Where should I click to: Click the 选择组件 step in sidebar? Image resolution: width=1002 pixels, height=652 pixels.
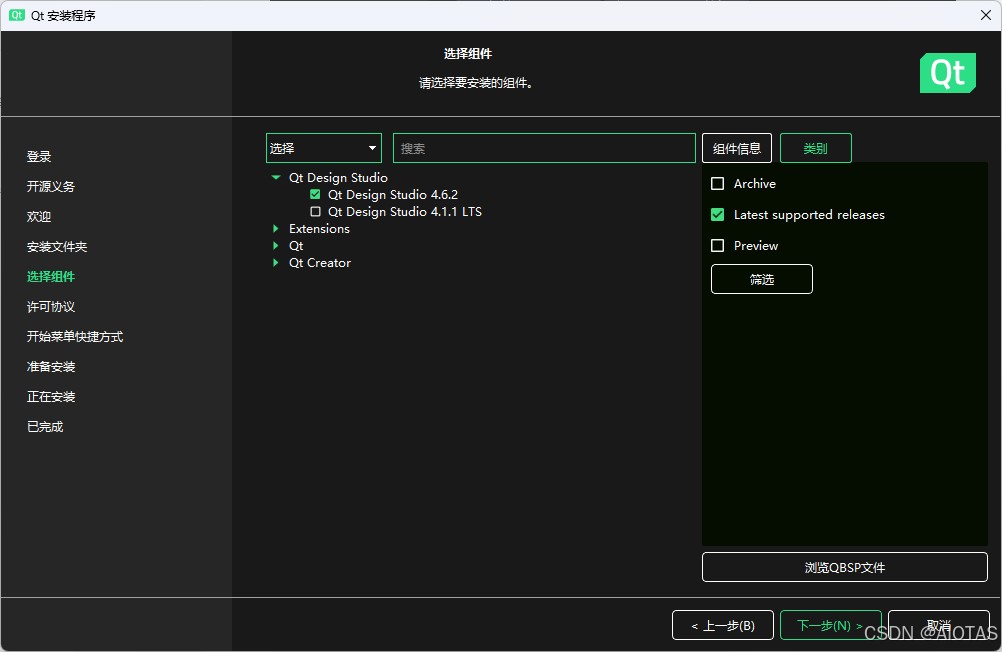51,277
